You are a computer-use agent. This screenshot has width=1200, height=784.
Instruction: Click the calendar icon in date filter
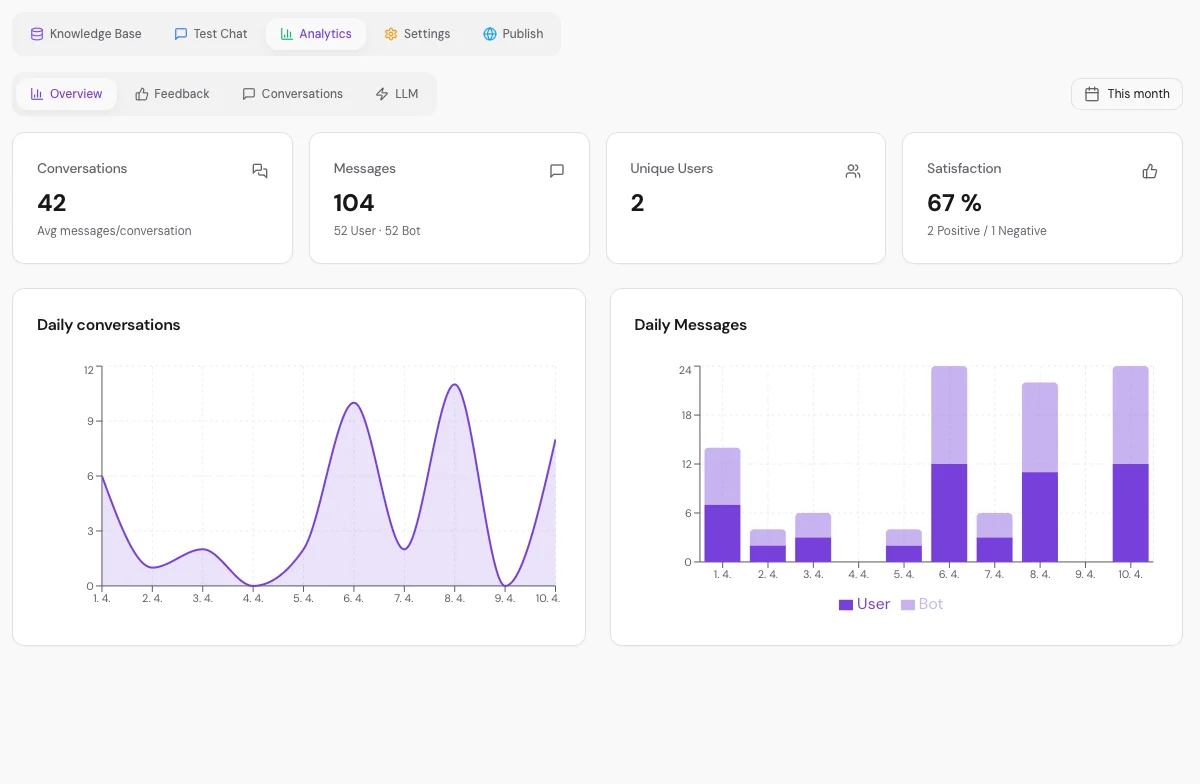tap(1092, 94)
